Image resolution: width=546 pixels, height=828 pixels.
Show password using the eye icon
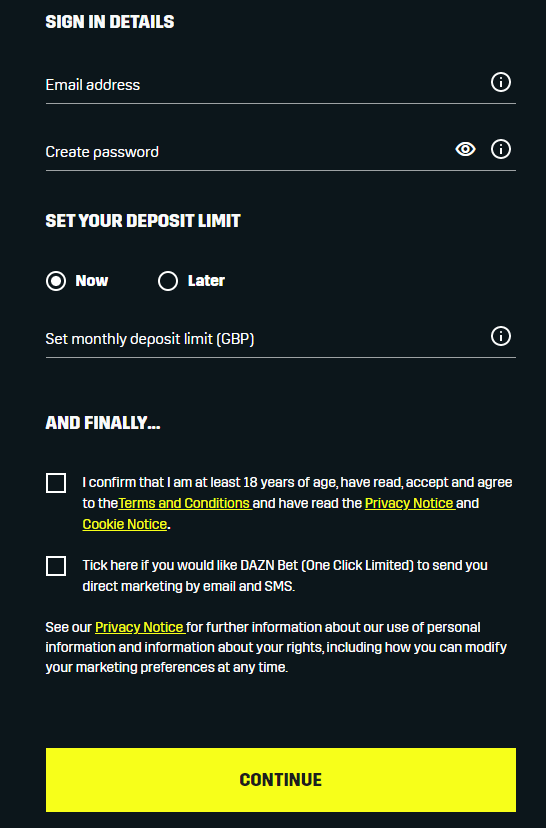(x=465, y=149)
